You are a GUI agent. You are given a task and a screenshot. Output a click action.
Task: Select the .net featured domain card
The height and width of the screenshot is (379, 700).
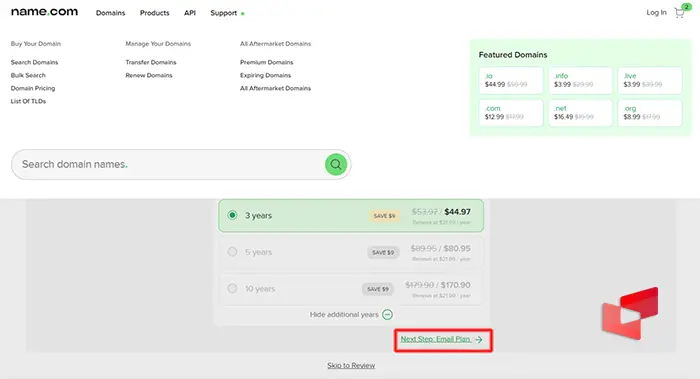click(580, 113)
